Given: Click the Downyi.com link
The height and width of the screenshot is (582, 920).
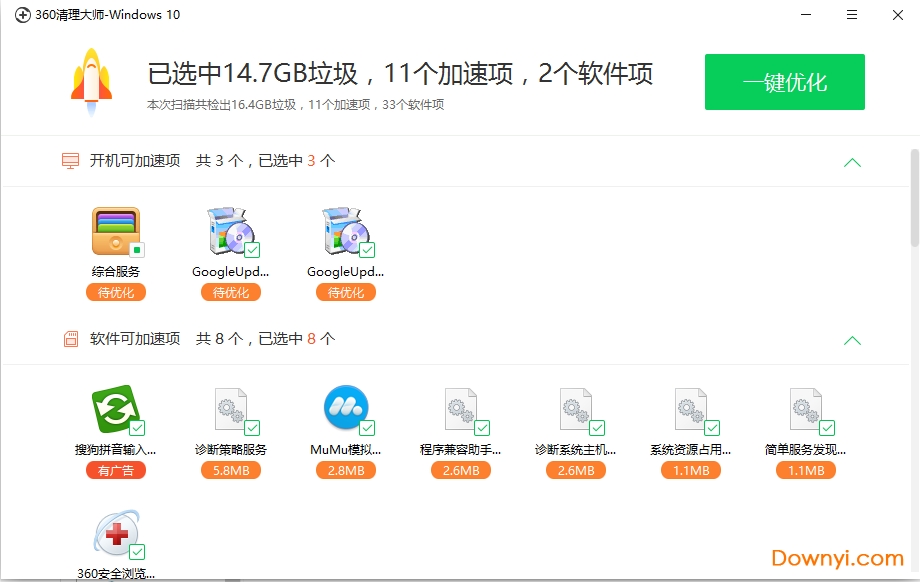Looking at the screenshot, I should click(x=839, y=560).
